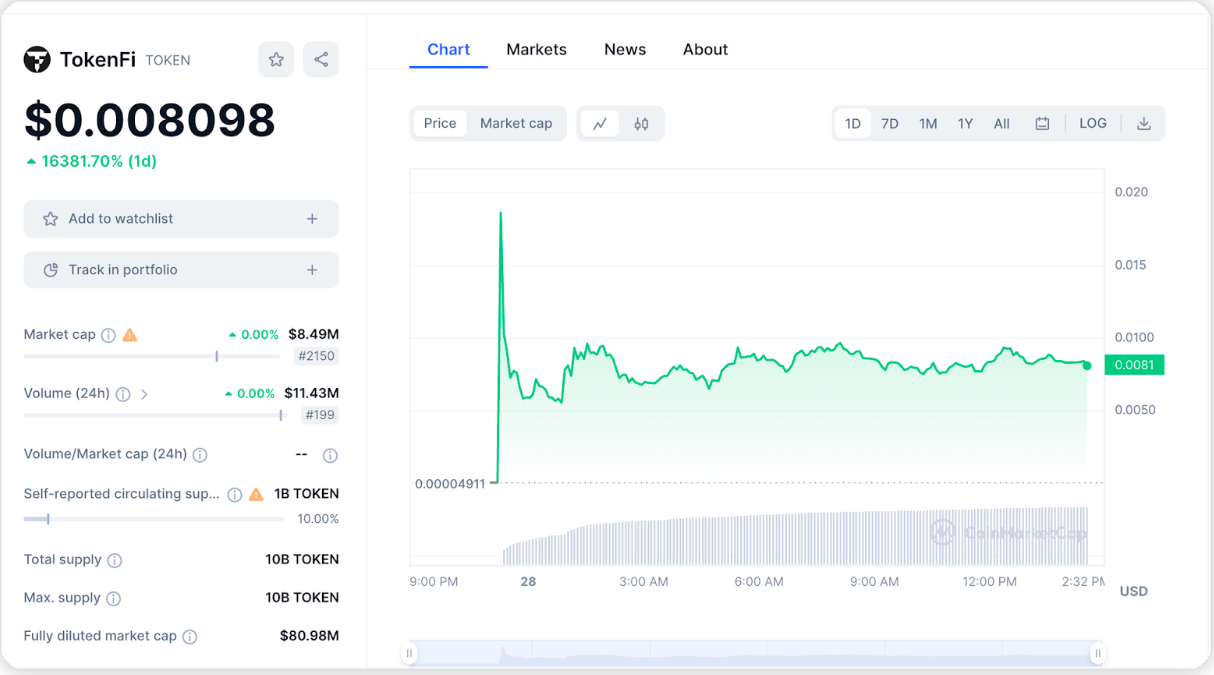Click the share icon next to TokenFi
This screenshot has width=1214, height=675.
click(321, 60)
